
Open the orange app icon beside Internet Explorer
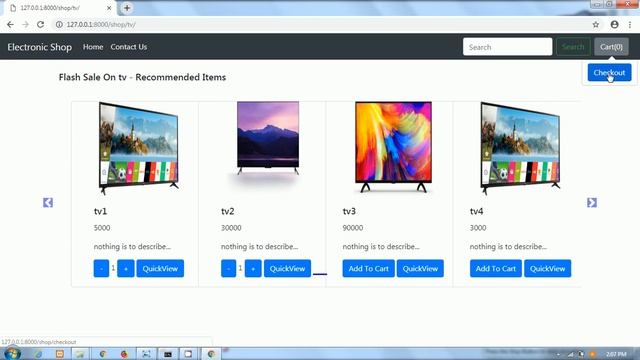(60, 354)
